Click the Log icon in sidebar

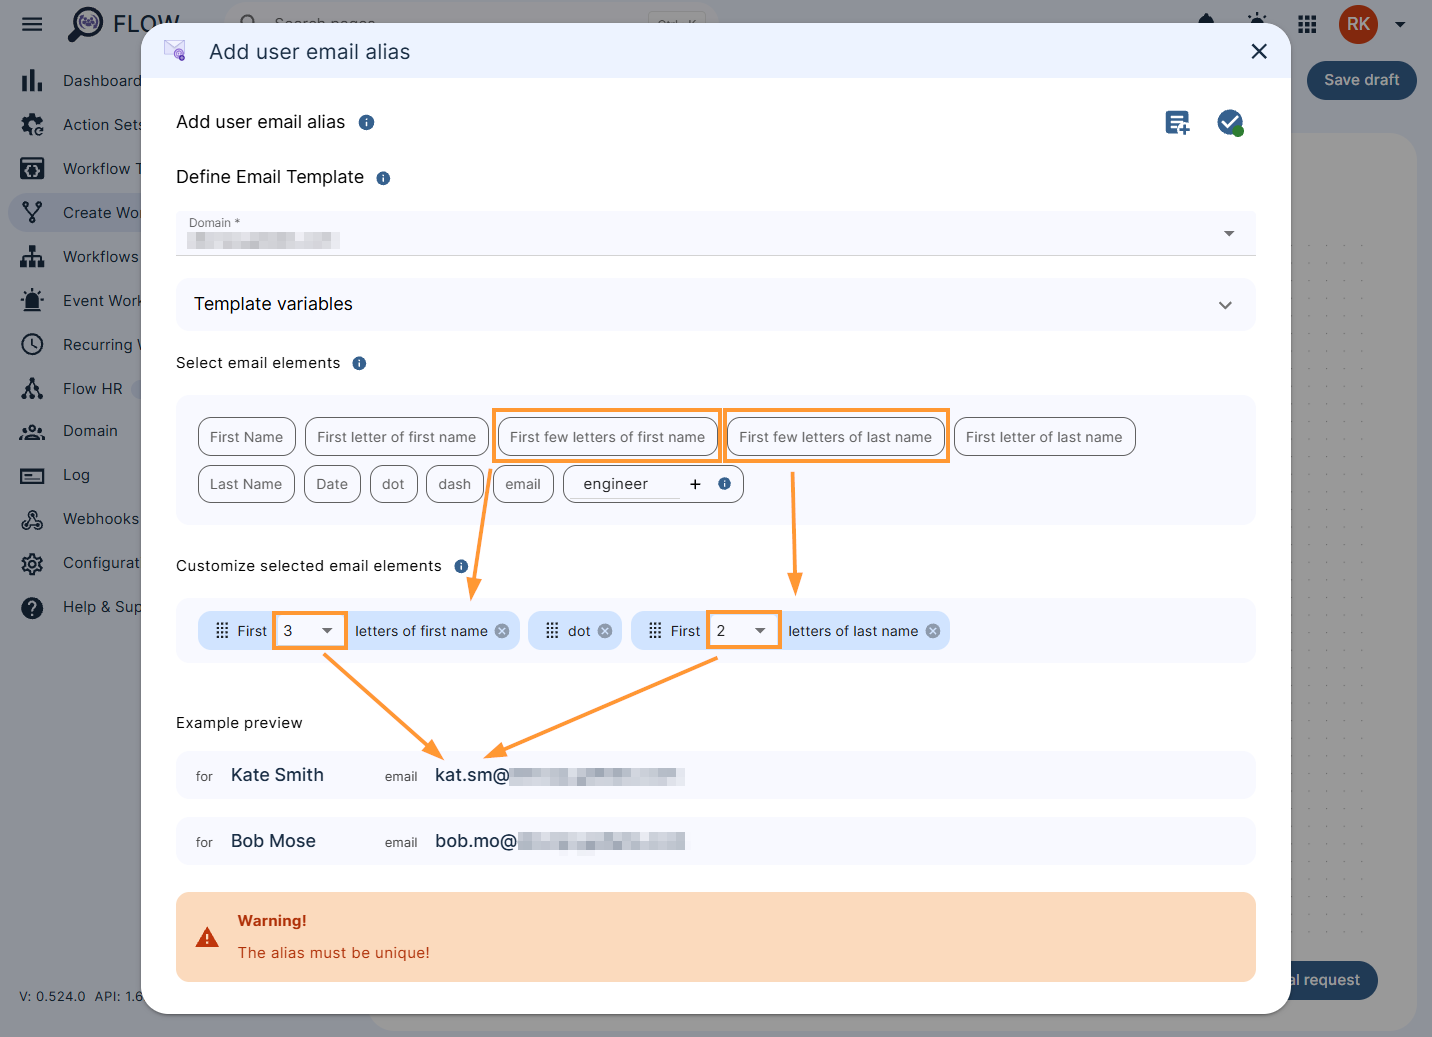tap(32, 475)
